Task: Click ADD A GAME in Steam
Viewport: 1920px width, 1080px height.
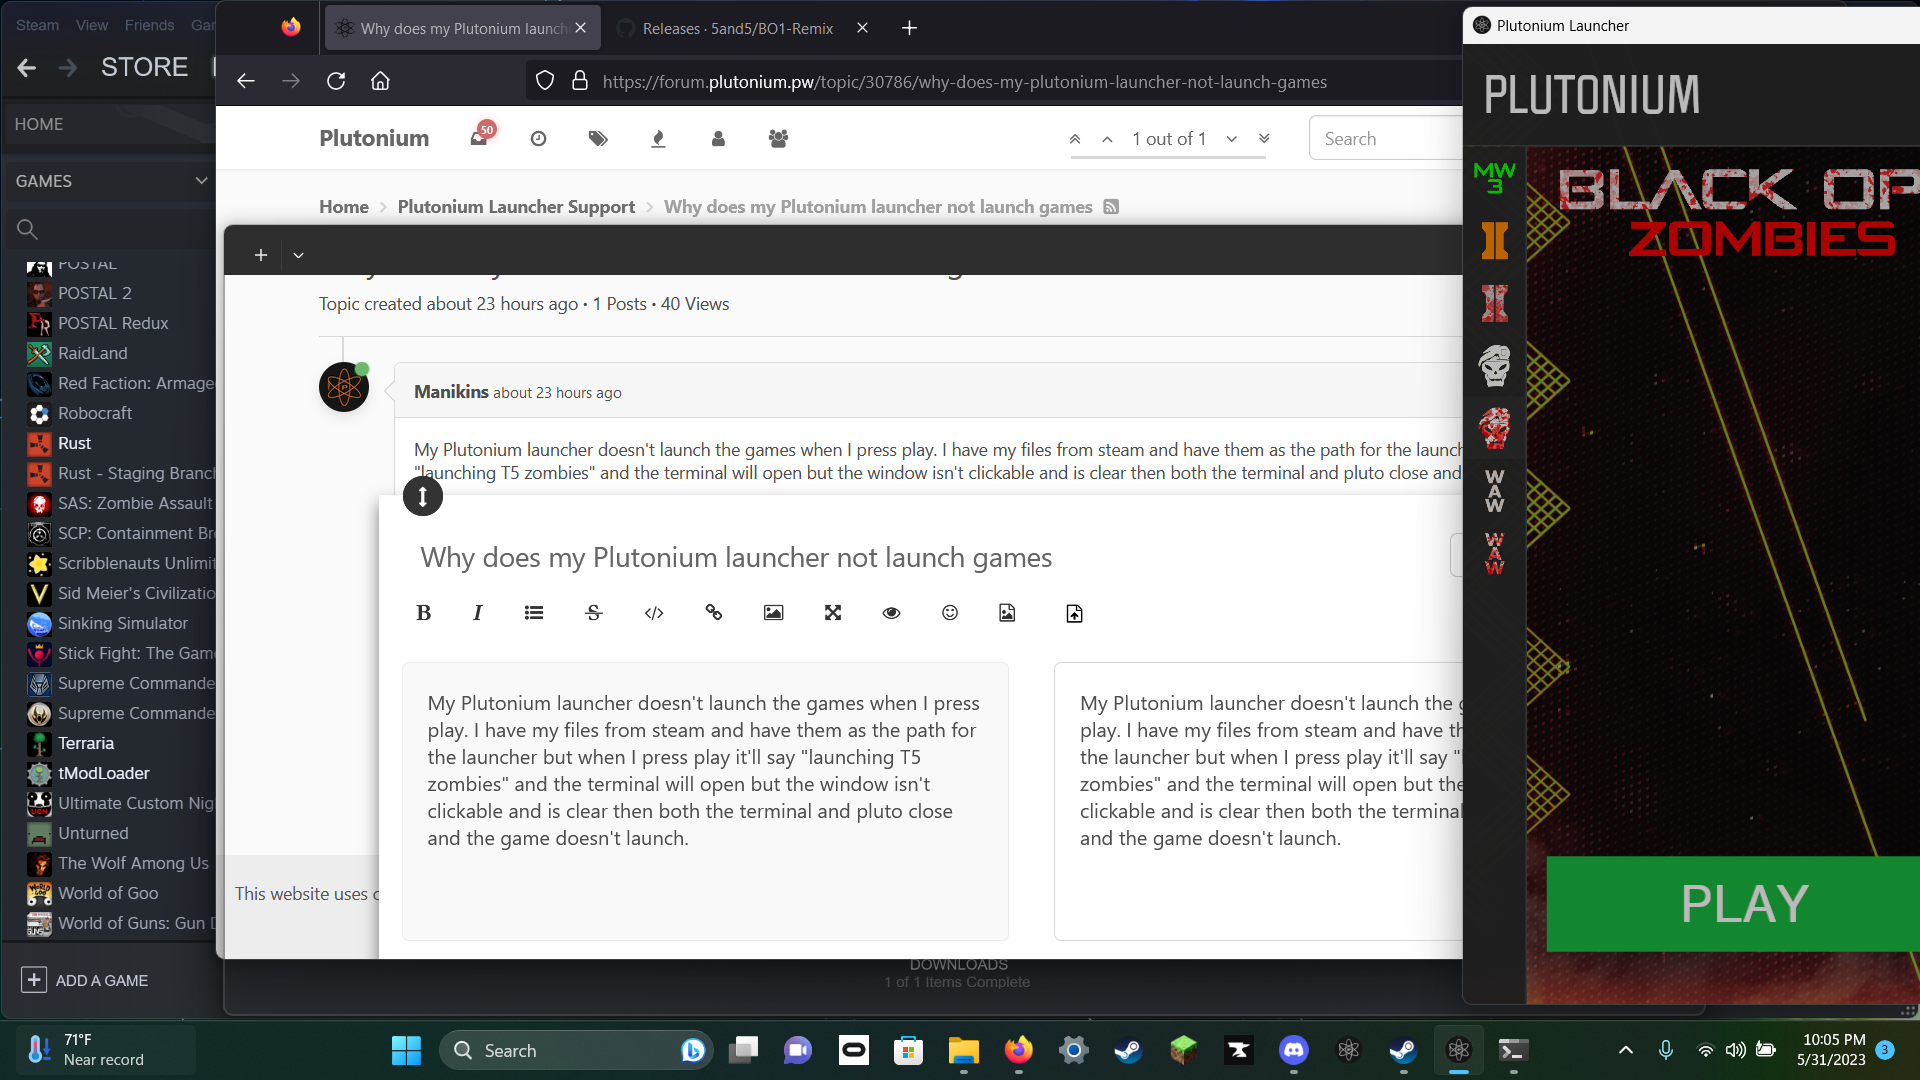Action: coord(86,980)
